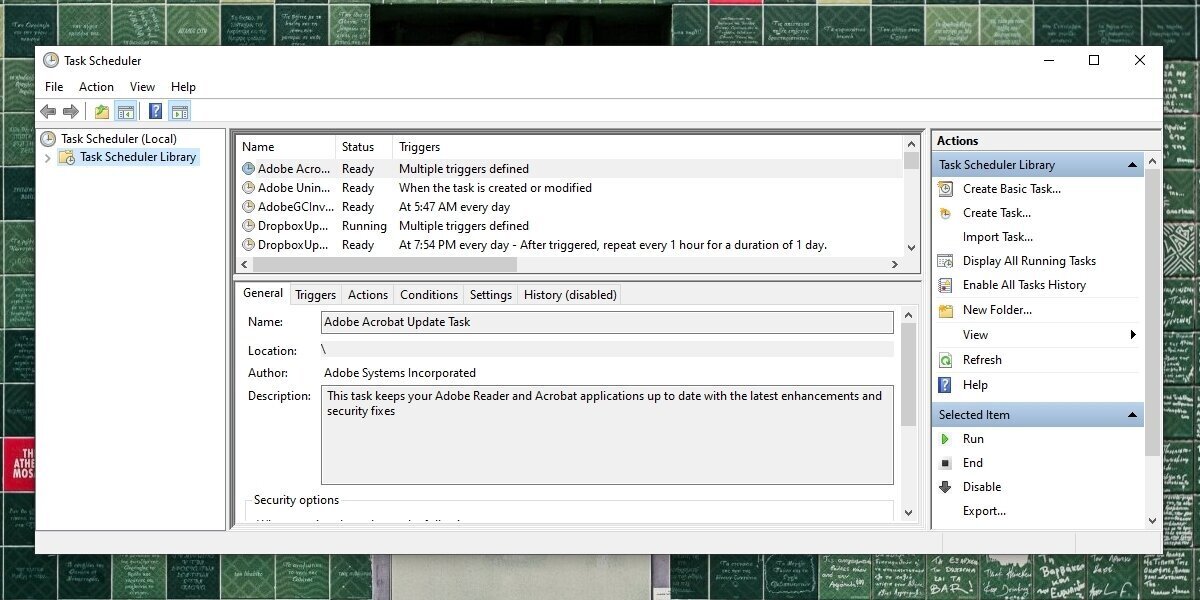The height and width of the screenshot is (600, 1200).
Task: Select the AdobeGCInv... task row
Action: [294, 207]
